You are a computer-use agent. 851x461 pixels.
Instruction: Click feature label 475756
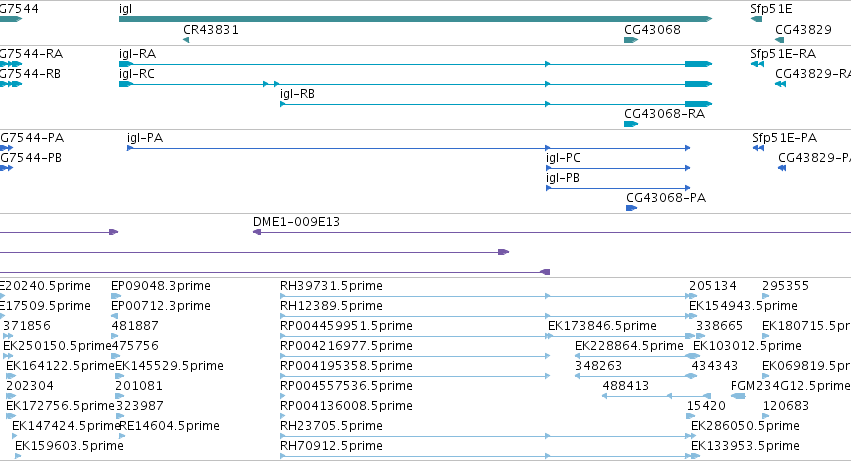[x=135, y=346]
